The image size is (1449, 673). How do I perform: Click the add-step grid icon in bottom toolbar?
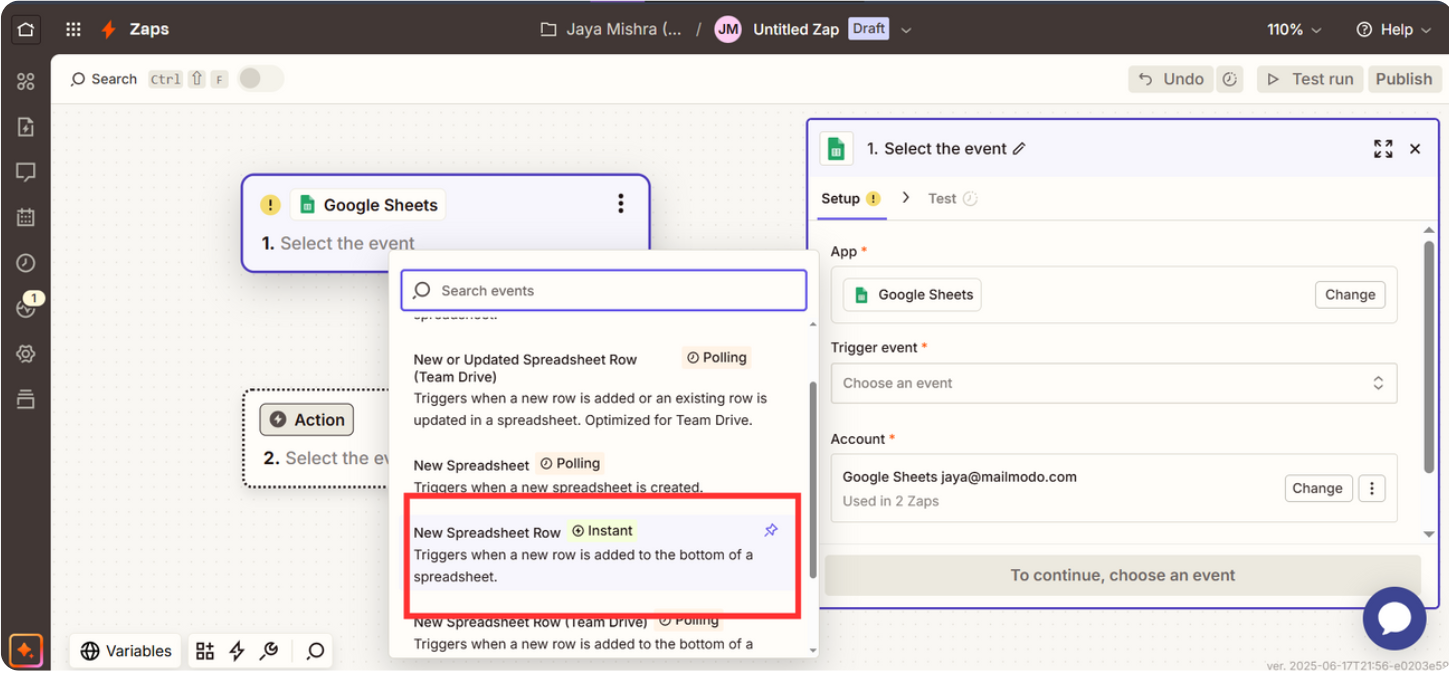205,651
